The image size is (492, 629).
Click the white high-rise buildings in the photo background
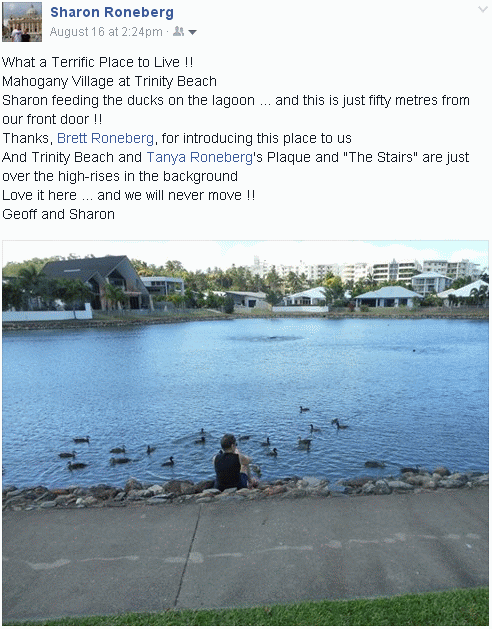click(365, 270)
